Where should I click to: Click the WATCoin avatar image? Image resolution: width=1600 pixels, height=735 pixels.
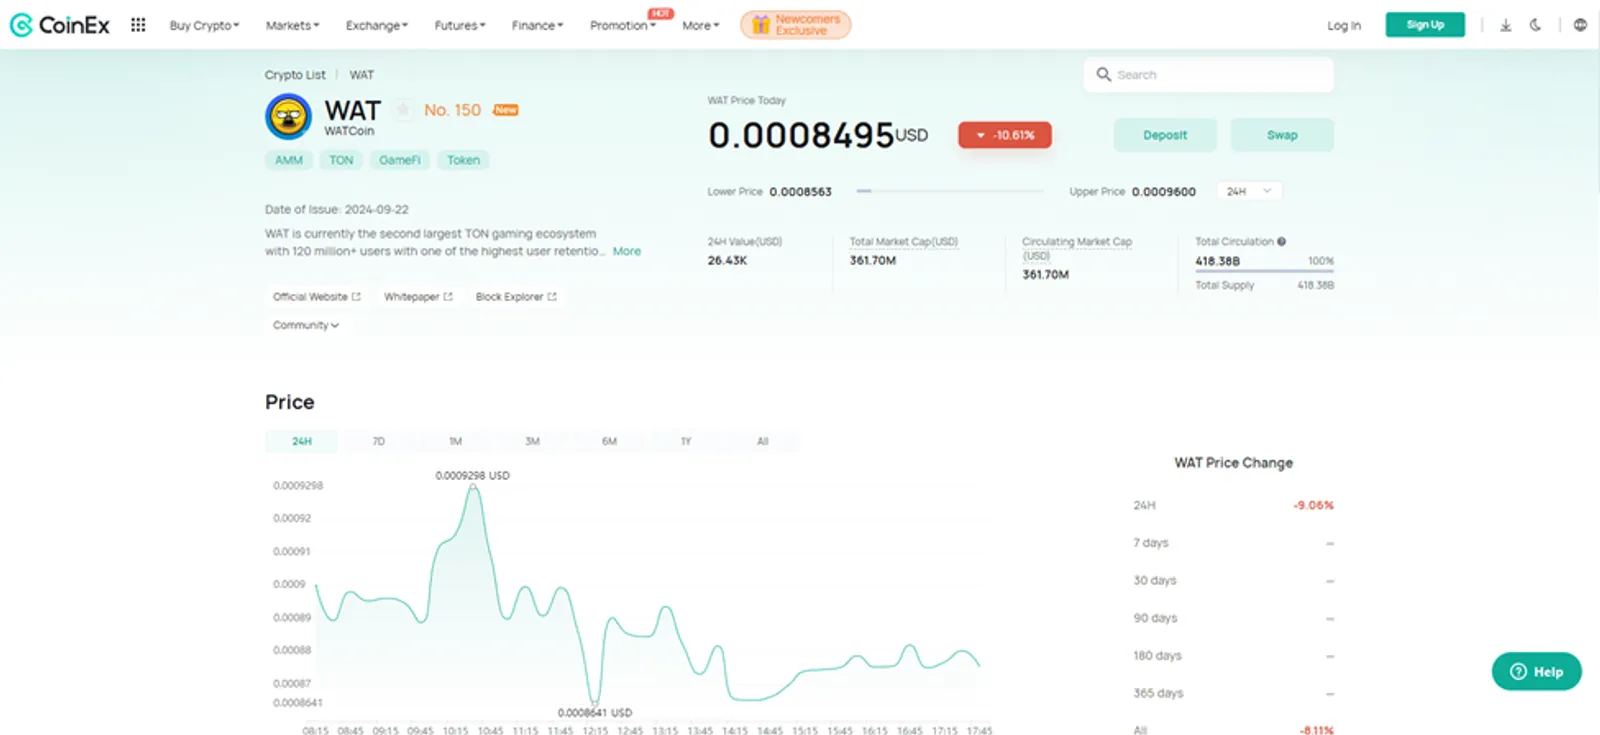coord(288,117)
